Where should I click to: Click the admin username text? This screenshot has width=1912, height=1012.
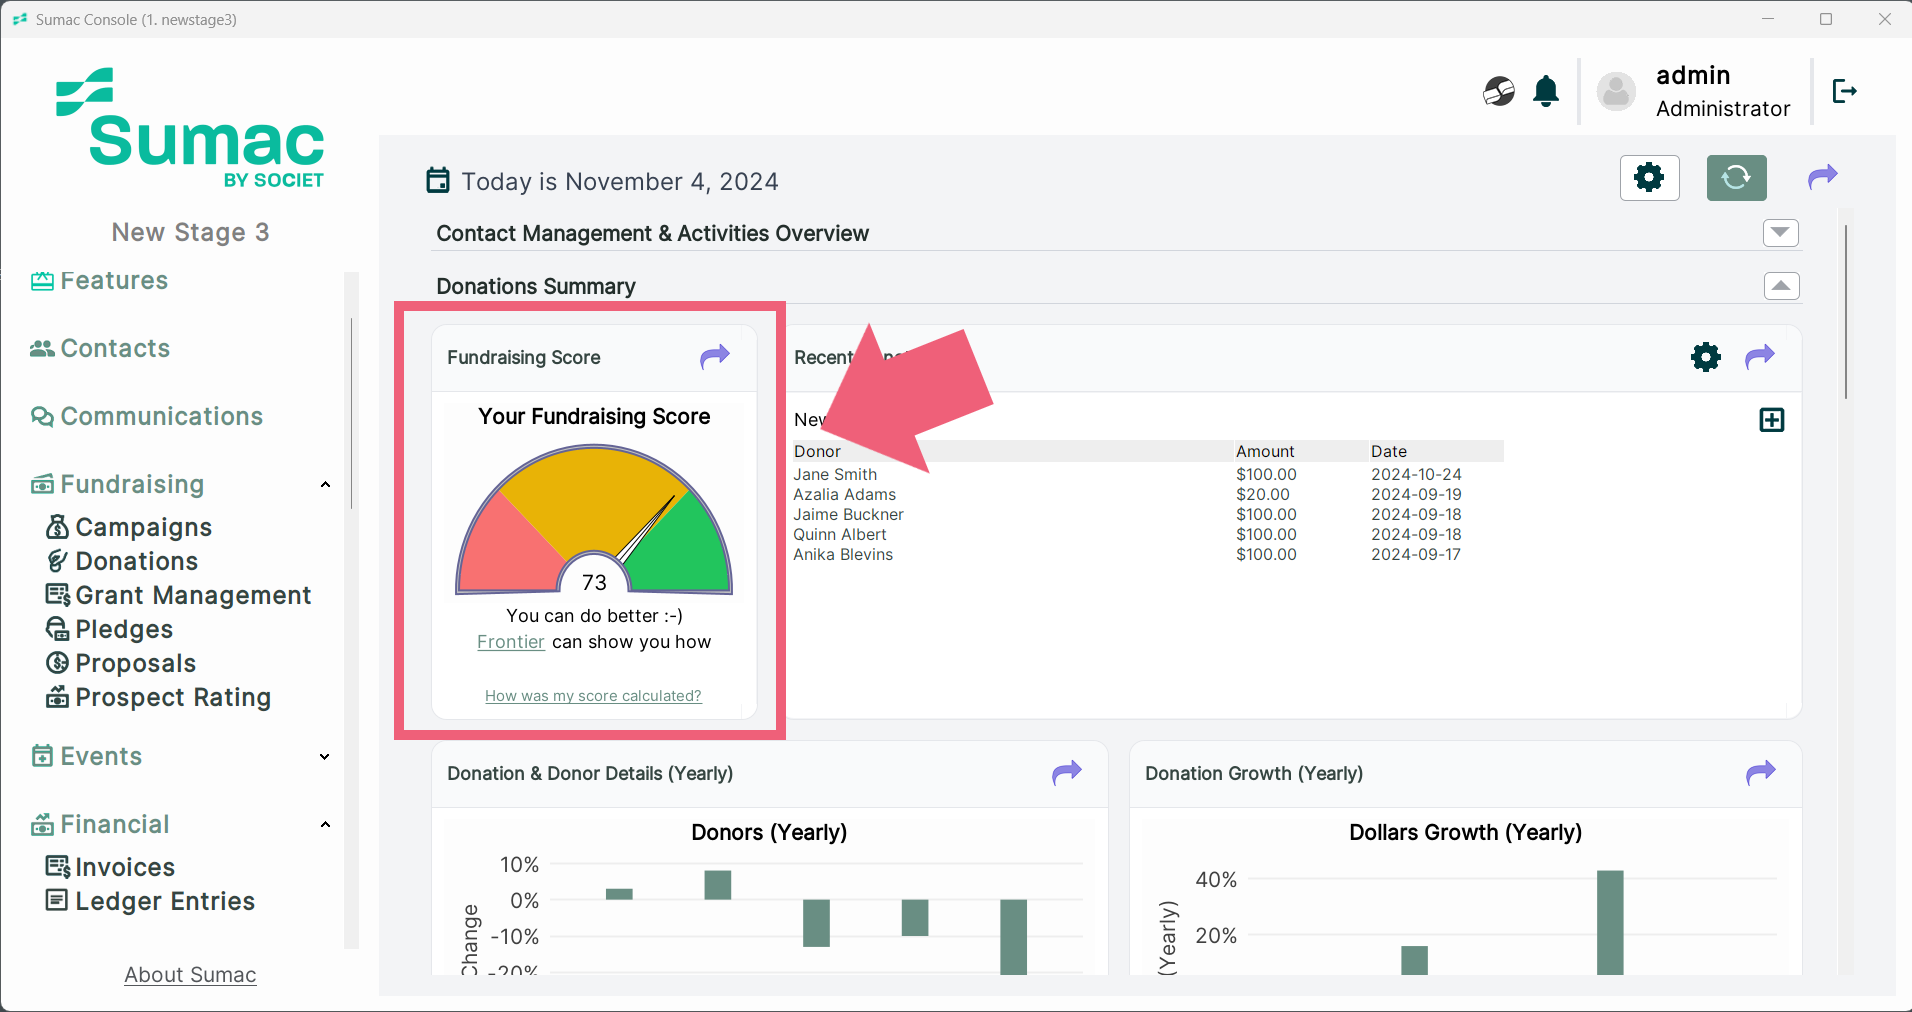pos(1693,76)
